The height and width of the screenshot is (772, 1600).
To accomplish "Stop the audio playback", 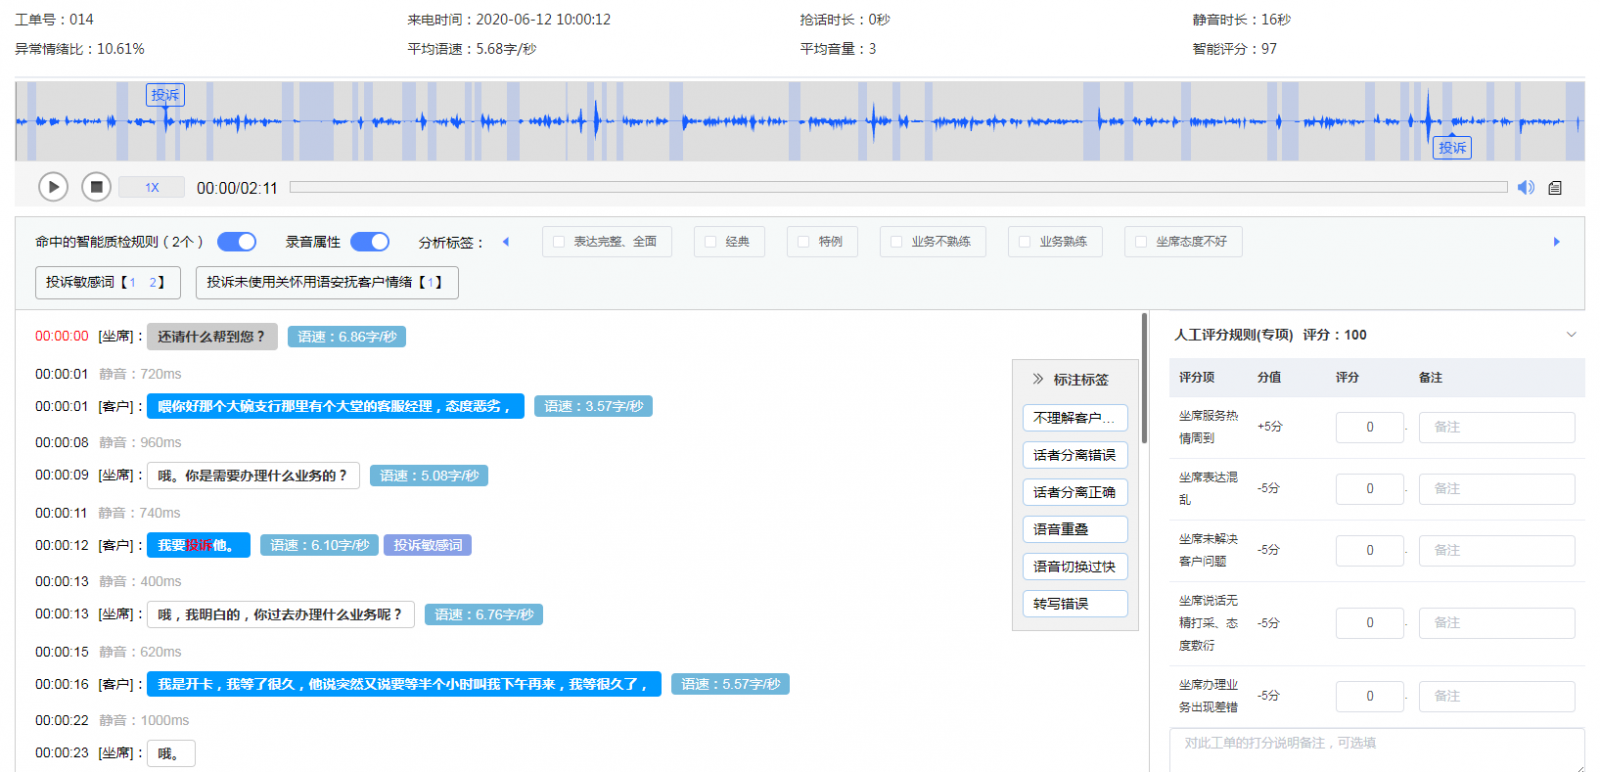I will (96, 187).
